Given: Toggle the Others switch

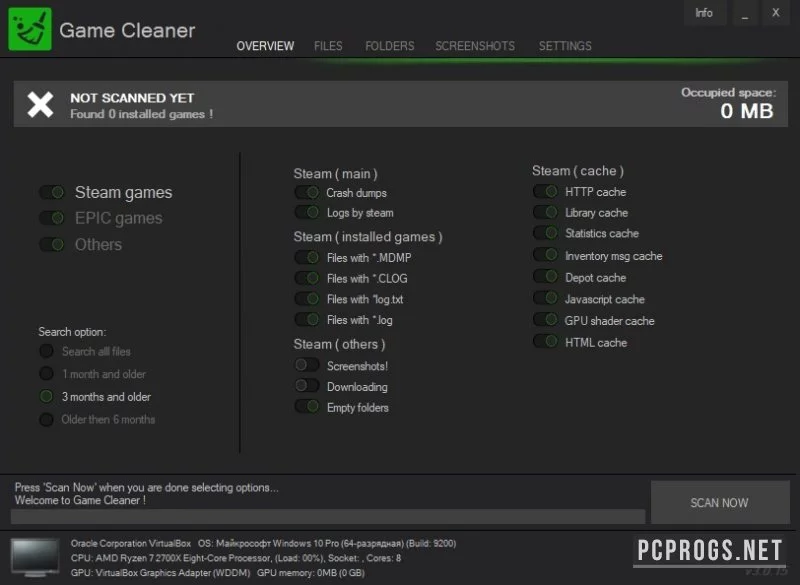Looking at the screenshot, I should coord(52,245).
